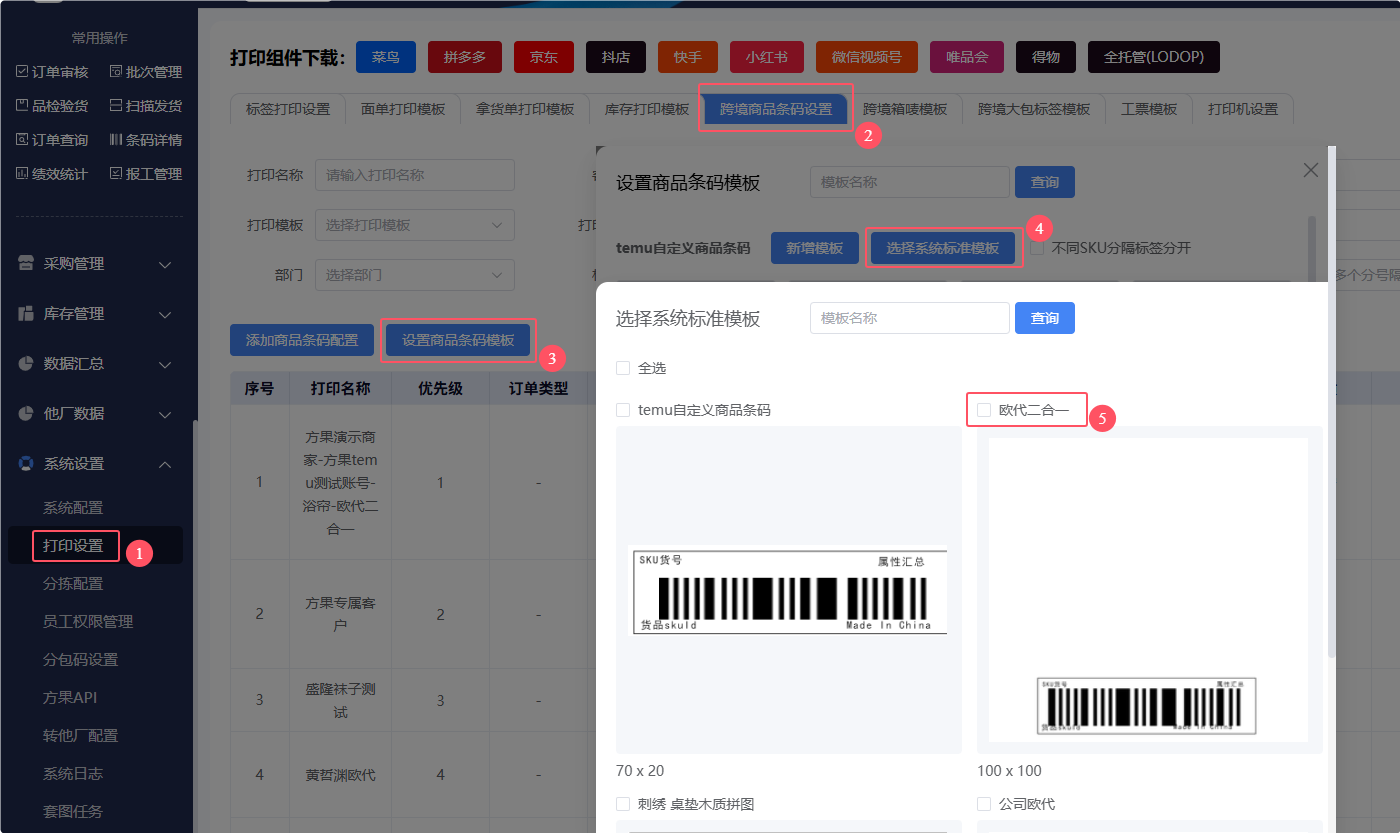
Task: Focus the 打印名称 input field
Action: coord(415,175)
